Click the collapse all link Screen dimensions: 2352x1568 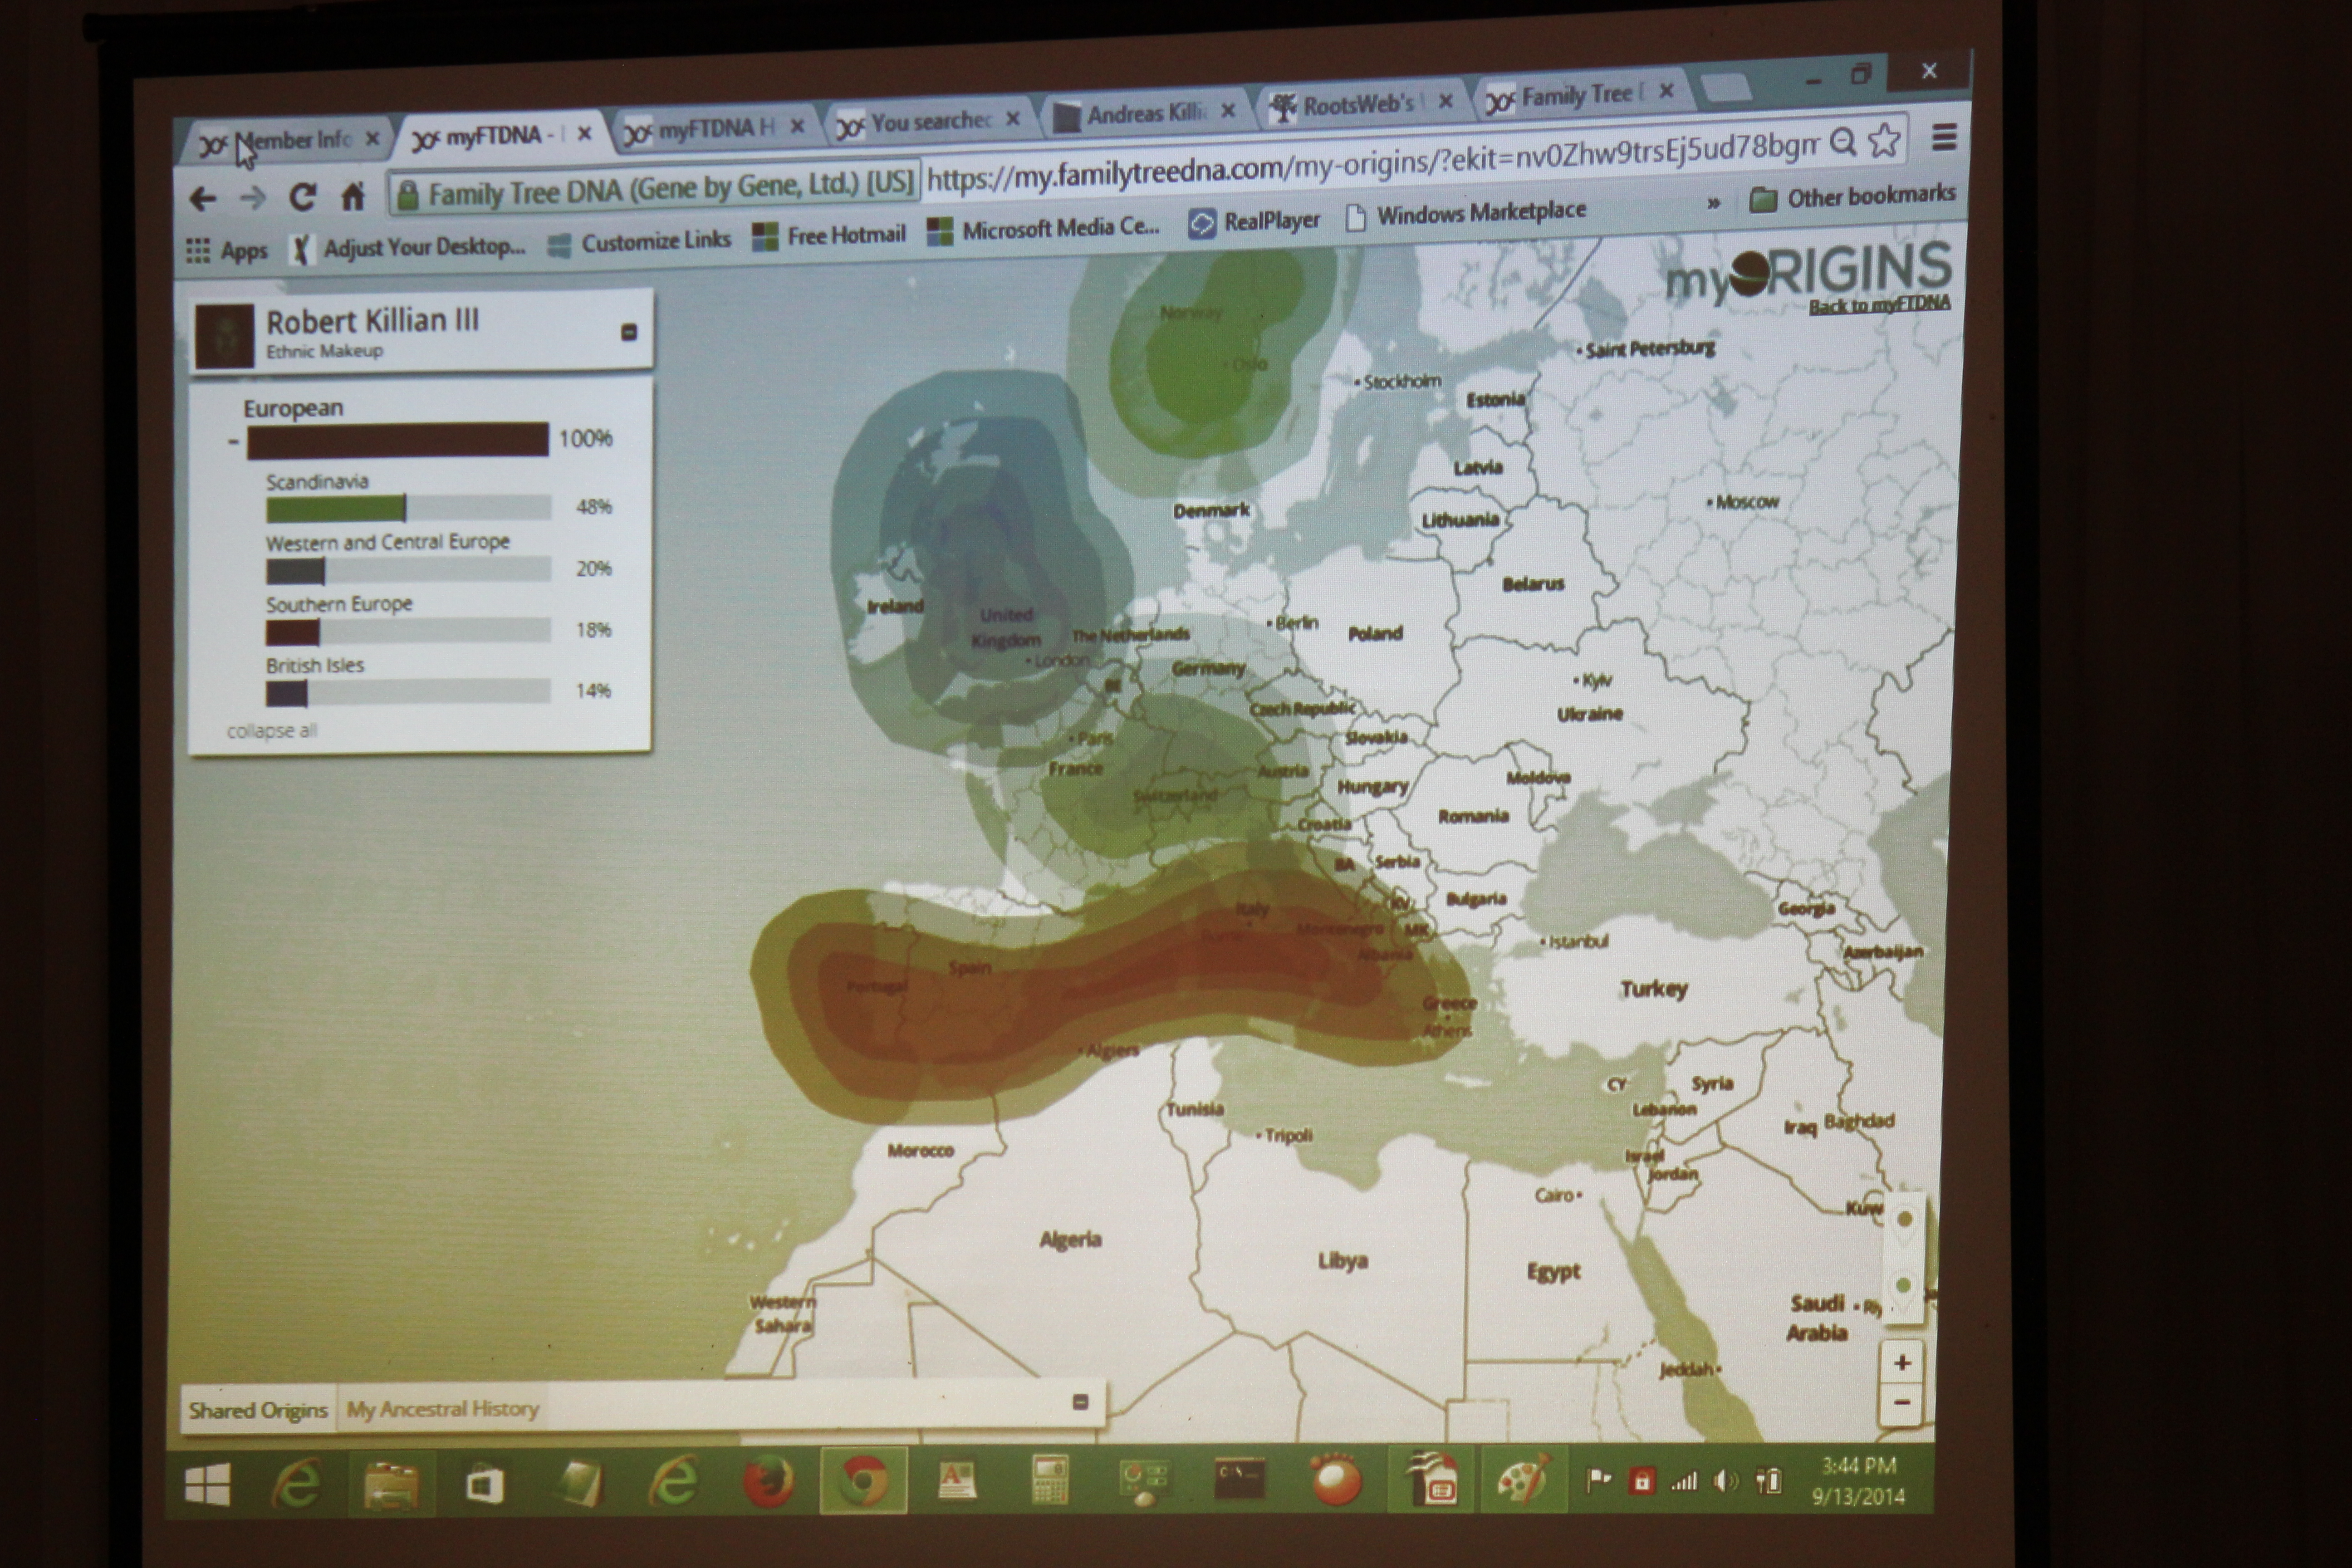272,731
